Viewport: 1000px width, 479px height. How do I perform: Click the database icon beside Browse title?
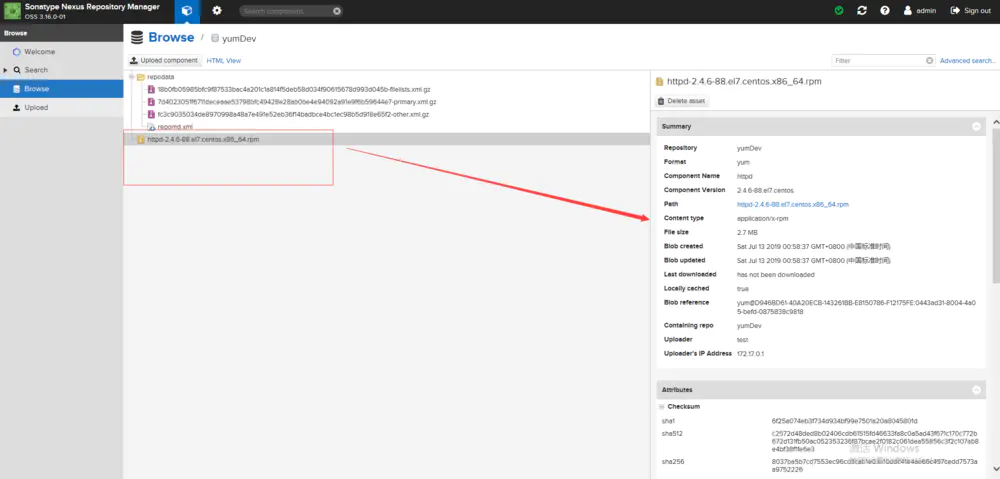click(136, 38)
